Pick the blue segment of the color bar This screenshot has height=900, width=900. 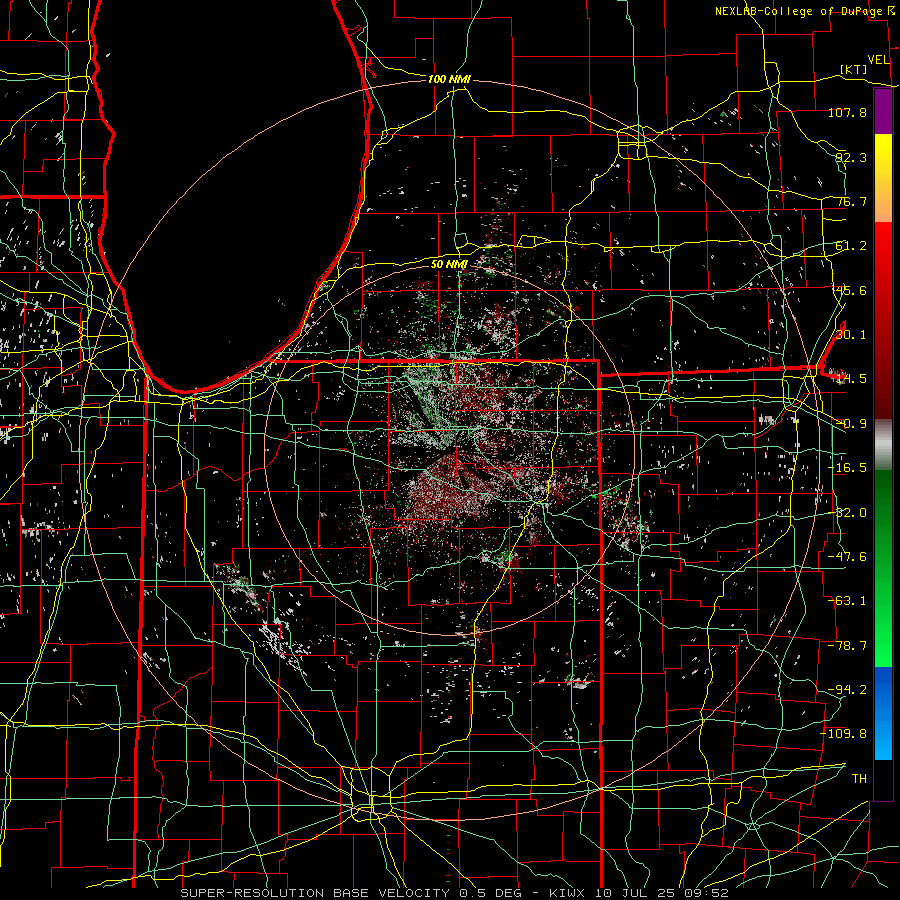[x=883, y=713]
